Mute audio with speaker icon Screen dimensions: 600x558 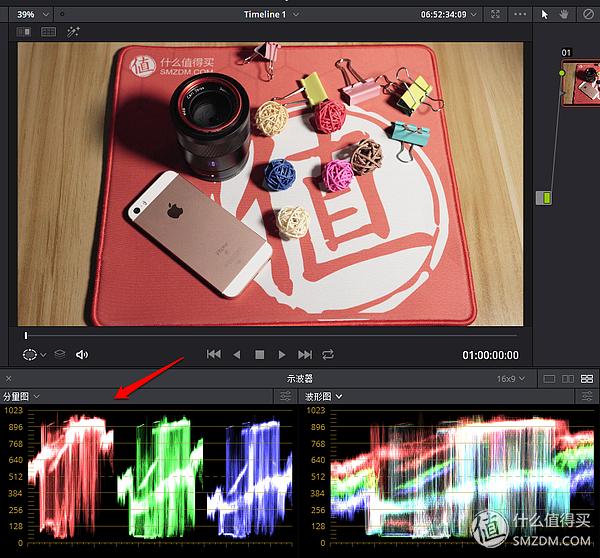(82, 355)
